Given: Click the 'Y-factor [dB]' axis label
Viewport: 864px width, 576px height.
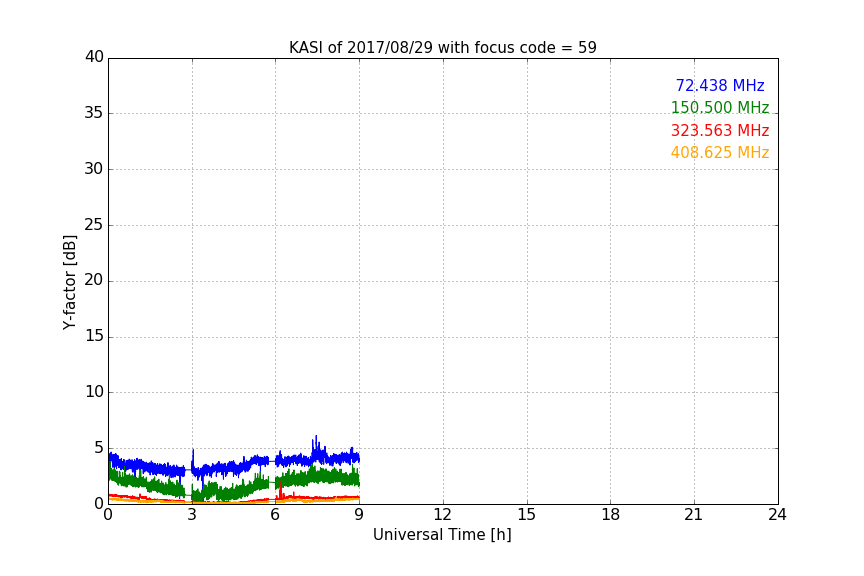Looking at the screenshot, I should [69, 282].
